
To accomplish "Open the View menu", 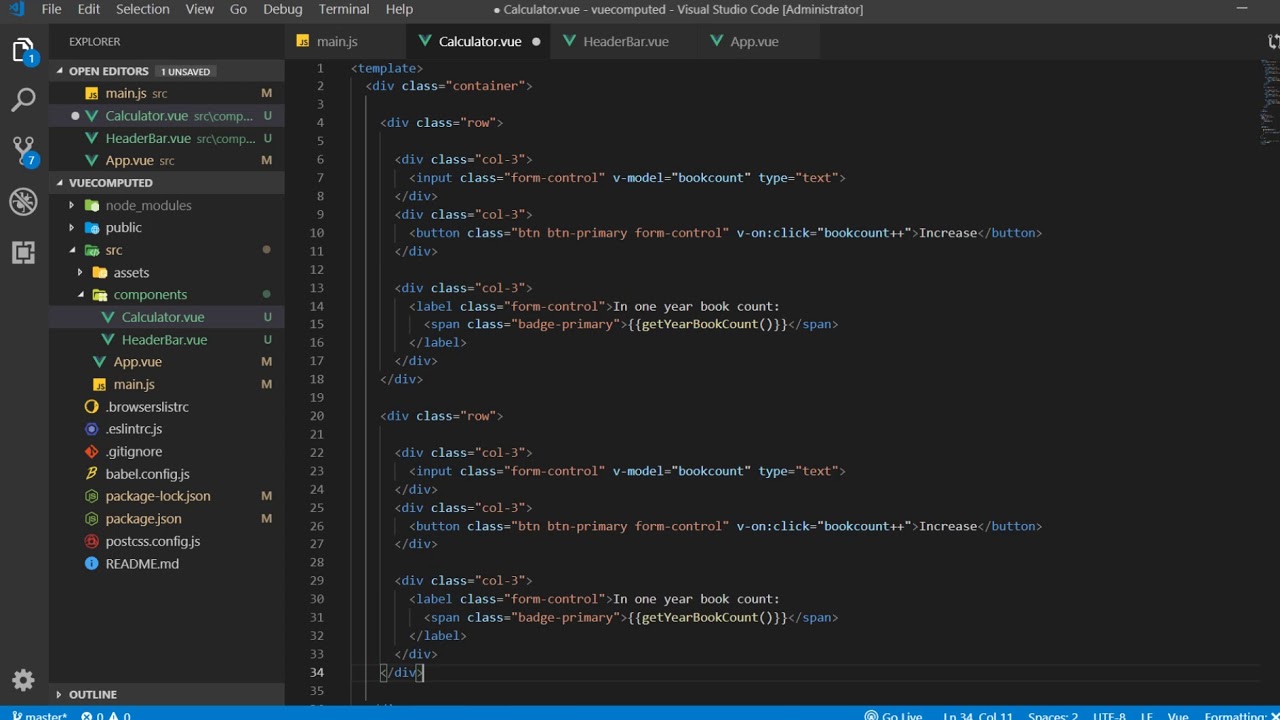I will click(199, 9).
